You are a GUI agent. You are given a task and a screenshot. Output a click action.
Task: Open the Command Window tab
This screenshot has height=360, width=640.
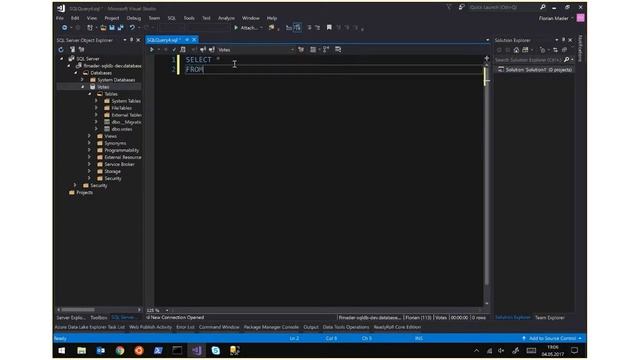(x=219, y=327)
